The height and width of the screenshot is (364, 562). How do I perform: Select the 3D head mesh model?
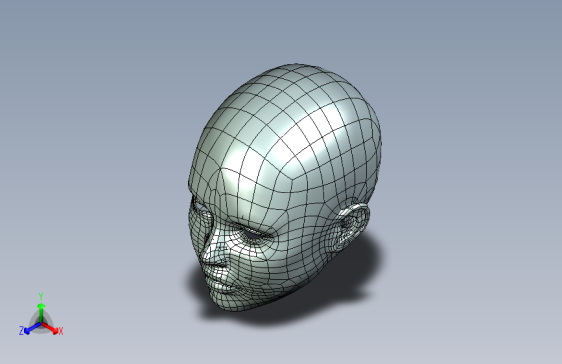click(x=284, y=187)
